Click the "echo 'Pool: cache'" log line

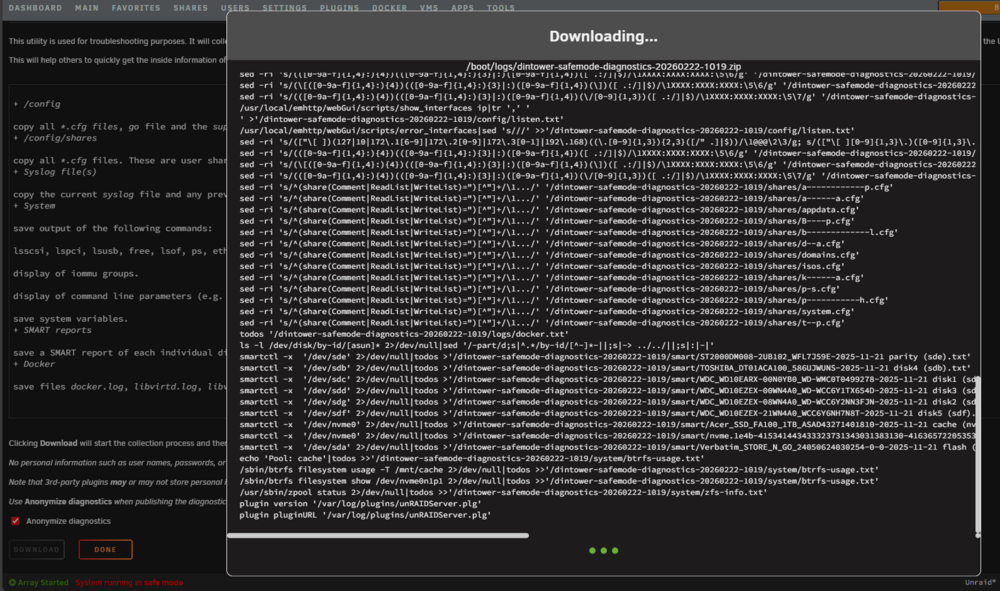click(x=472, y=458)
